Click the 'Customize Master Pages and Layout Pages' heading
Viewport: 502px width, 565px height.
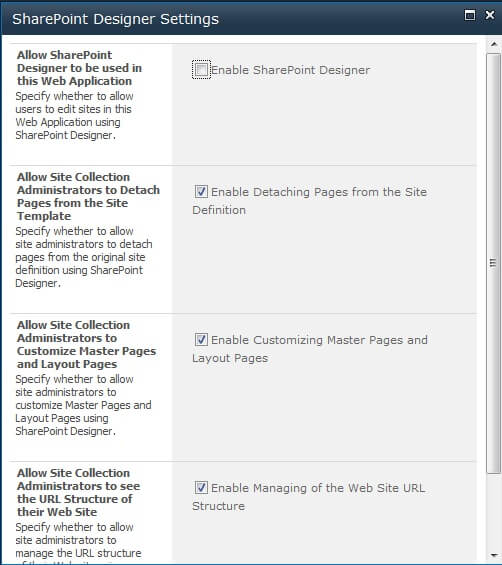click(x=86, y=344)
